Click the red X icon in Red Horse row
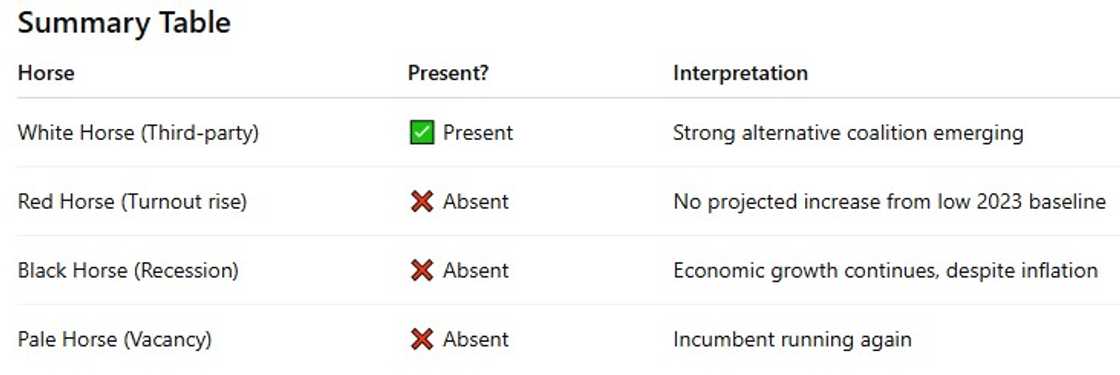The height and width of the screenshot is (375, 1120). click(422, 201)
